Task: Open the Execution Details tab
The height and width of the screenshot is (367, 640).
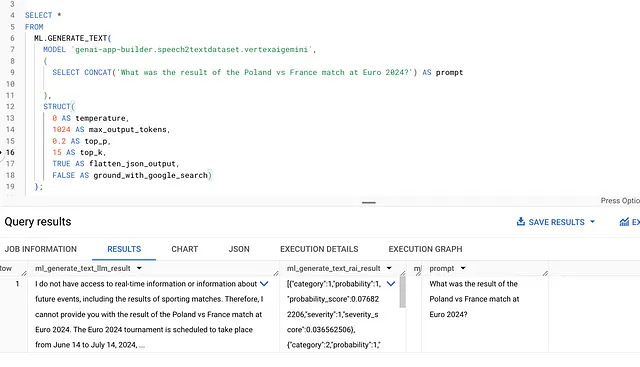Action: 319,249
